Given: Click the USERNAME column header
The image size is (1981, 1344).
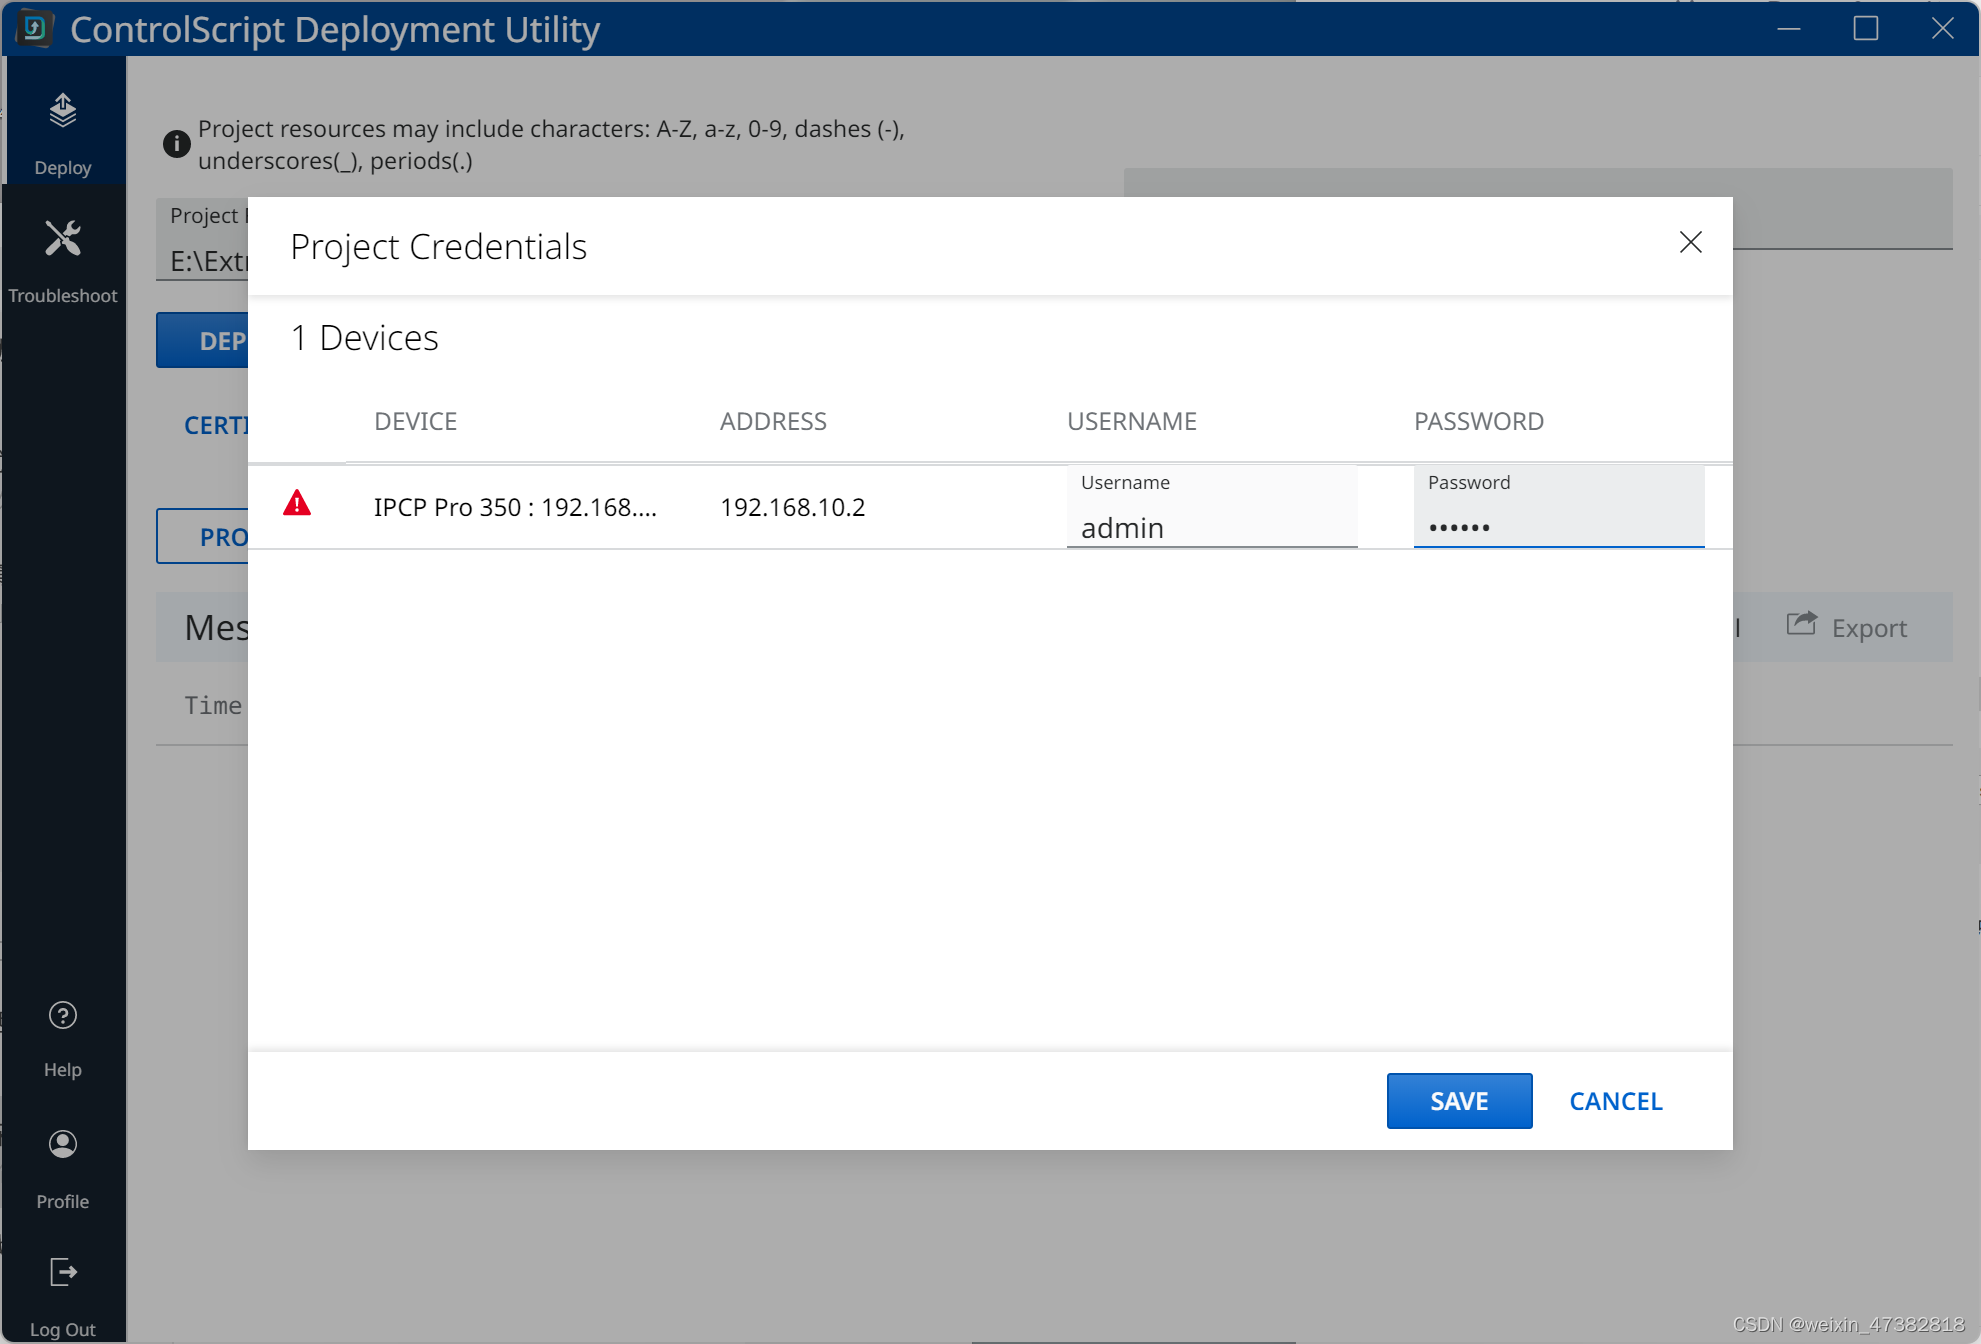Looking at the screenshot, I should 1131,422.
